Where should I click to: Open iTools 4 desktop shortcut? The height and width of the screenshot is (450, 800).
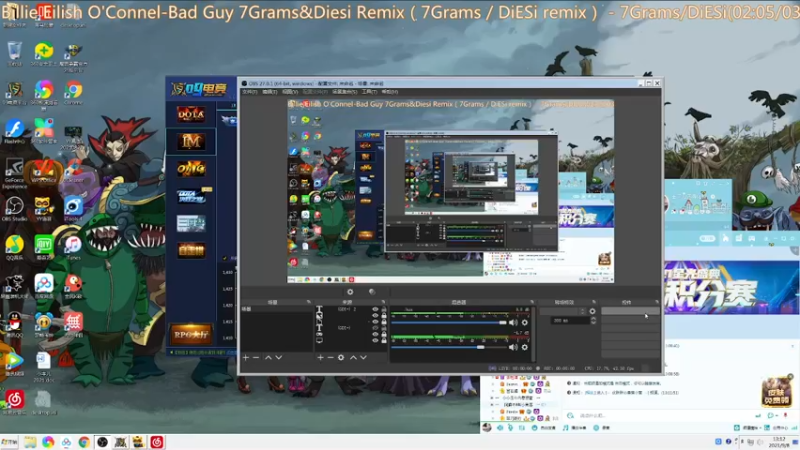[73, 209]
